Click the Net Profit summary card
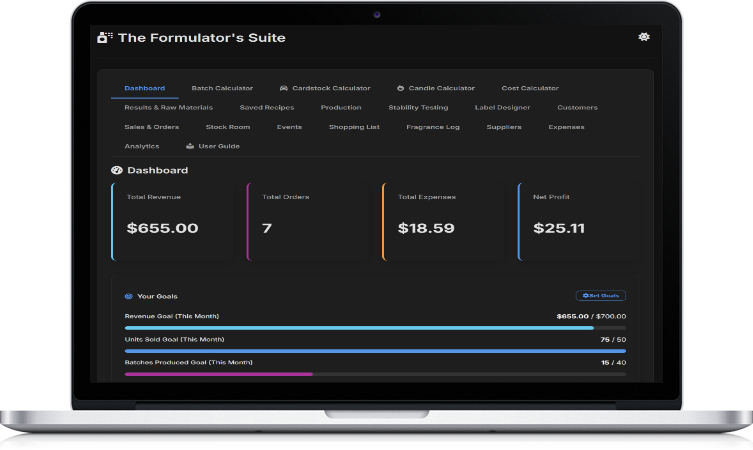The image size is (753, 450). [579, 221]
